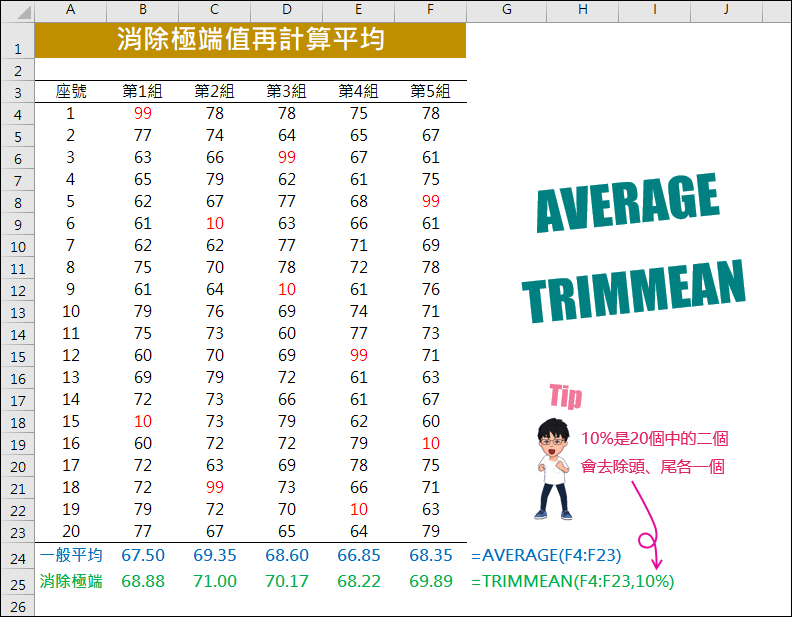Screen dimensions: 792x617
Task: Click red 10 in 第5組 column
Action: click(430, 443)
